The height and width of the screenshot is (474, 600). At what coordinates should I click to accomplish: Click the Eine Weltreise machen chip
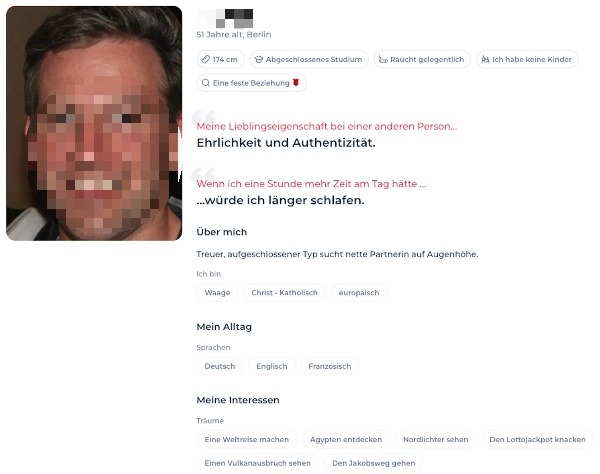coord(247,440)
